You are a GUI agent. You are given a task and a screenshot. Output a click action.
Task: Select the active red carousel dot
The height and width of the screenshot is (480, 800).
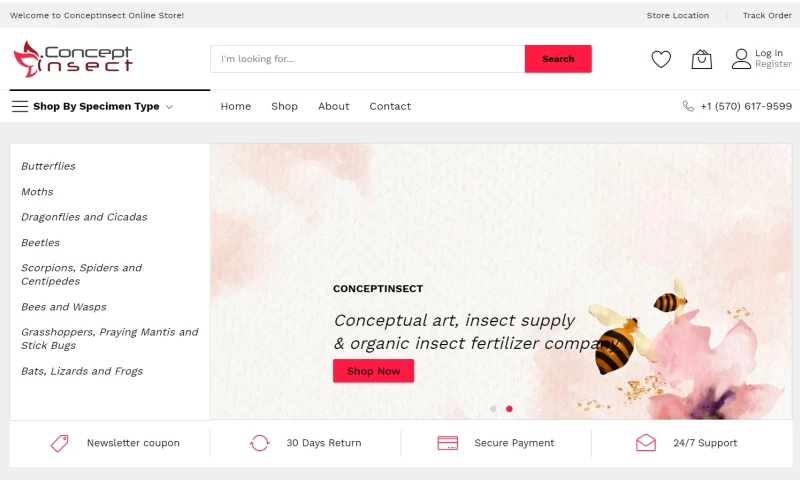(509, 409)
